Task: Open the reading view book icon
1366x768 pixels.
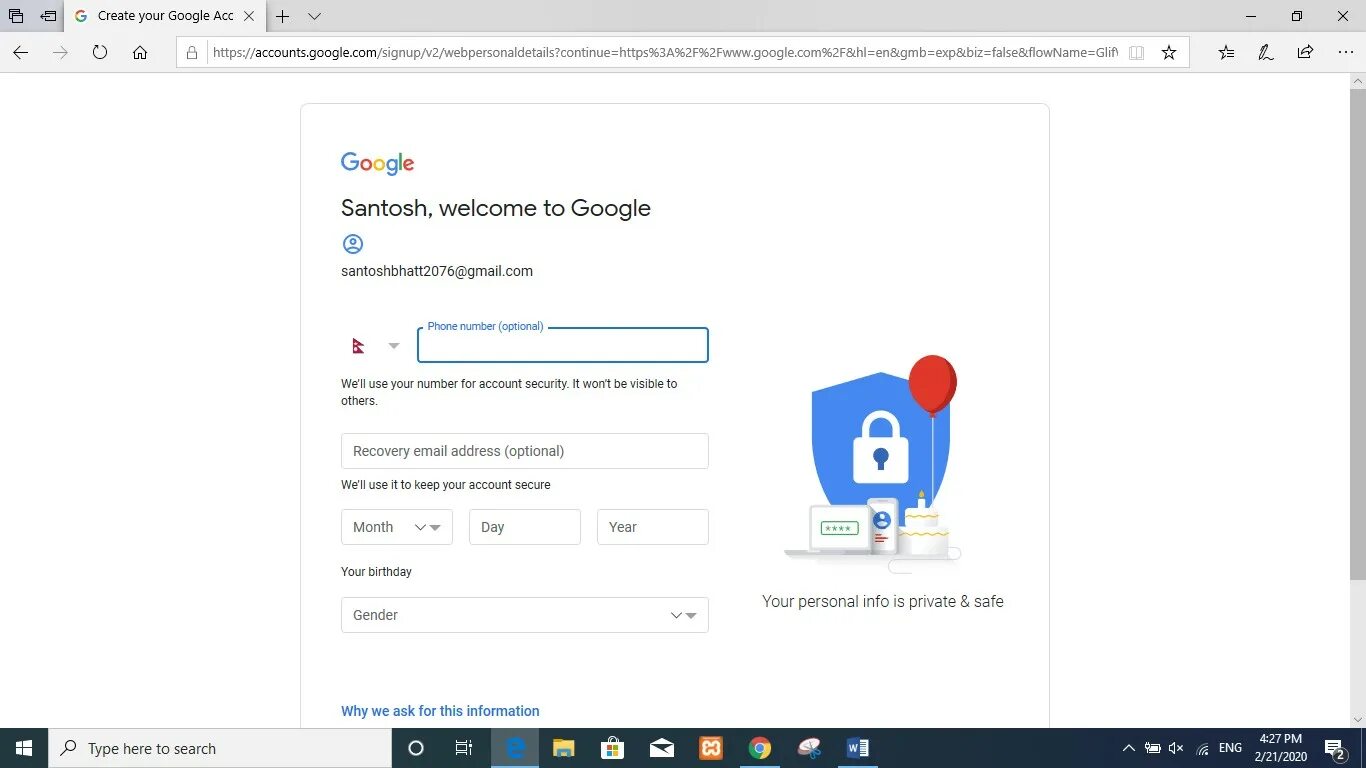Action: coord(1136,52)
